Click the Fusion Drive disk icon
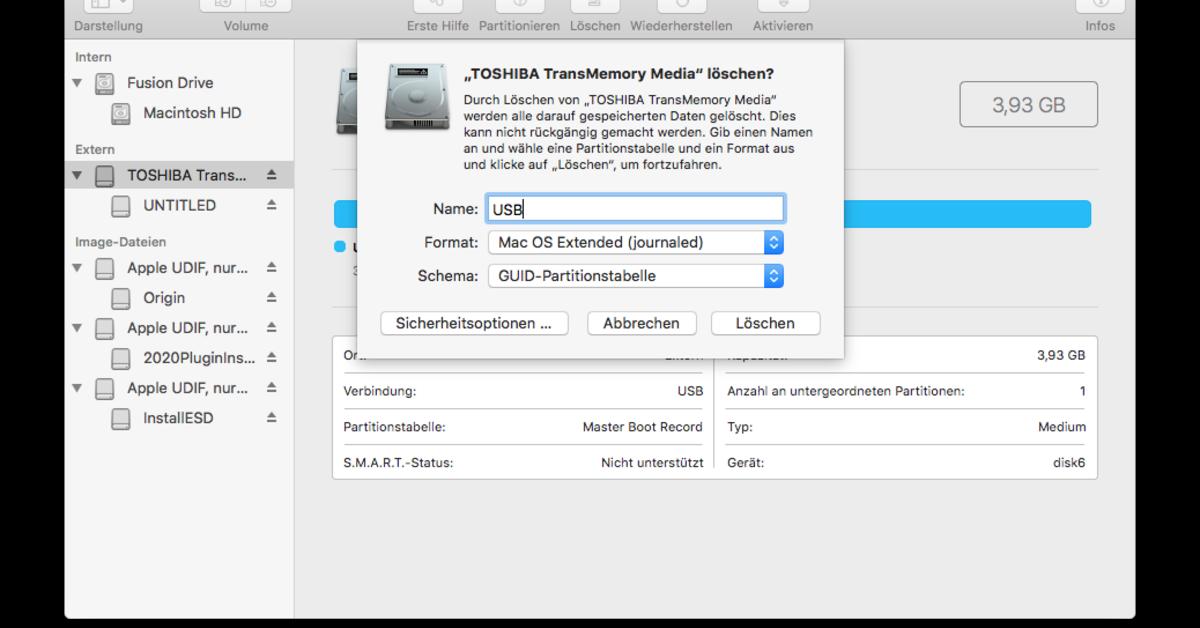This screenshot has width=1200, height=628. (105, 83)
